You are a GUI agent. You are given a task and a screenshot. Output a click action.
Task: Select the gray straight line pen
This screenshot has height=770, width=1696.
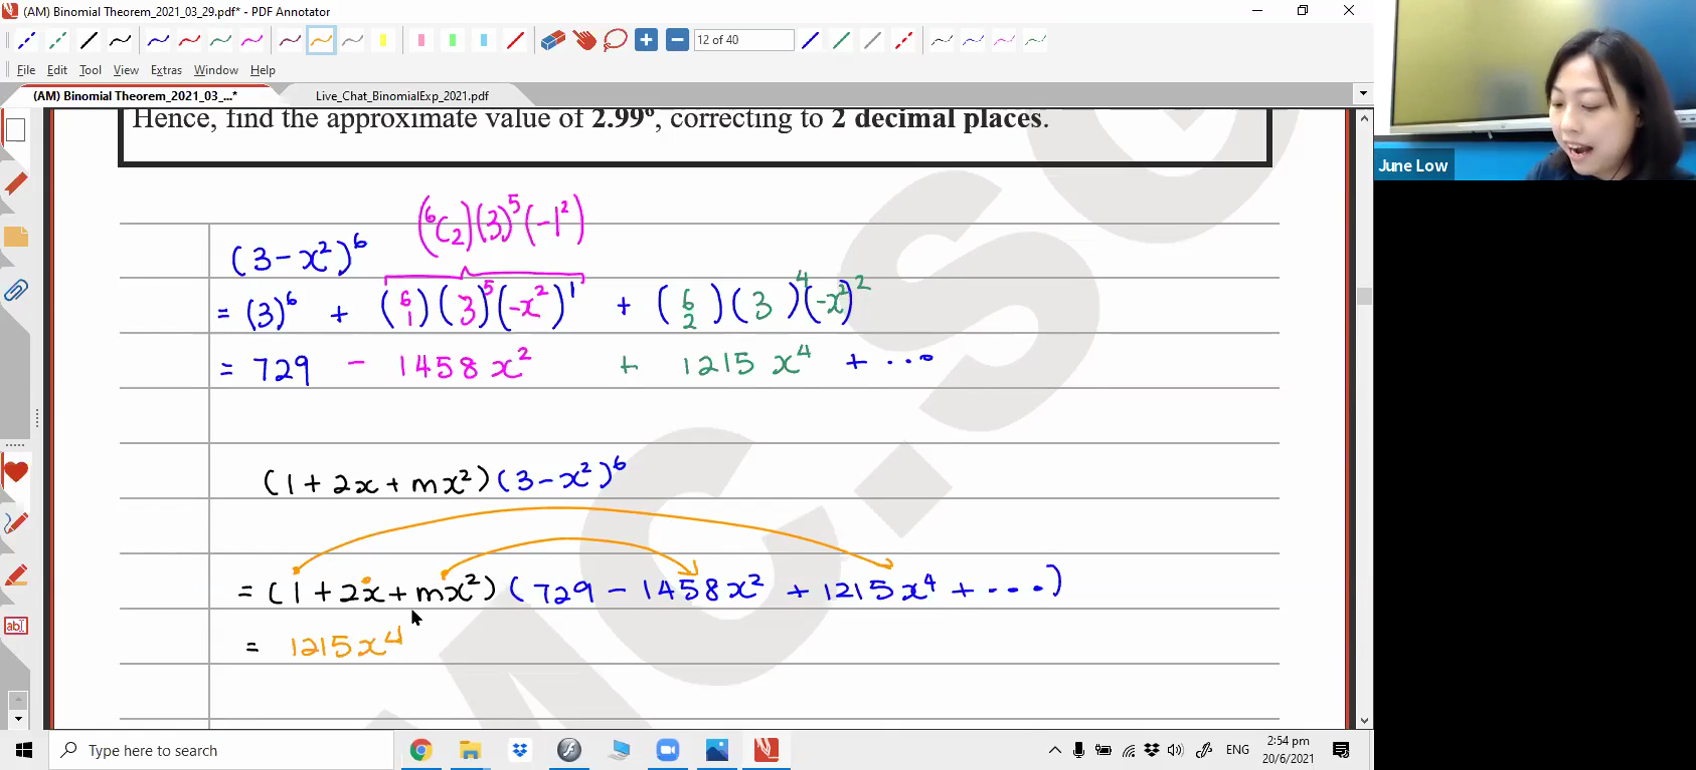tap(873, 41)
